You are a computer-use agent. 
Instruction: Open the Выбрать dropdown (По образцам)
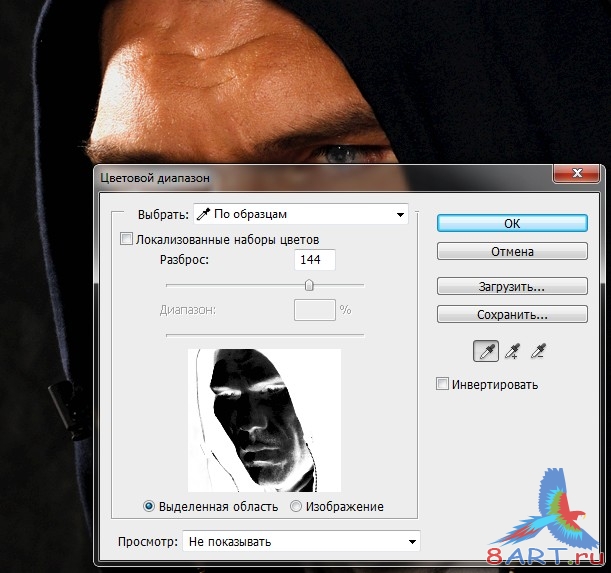pos(301,214)
